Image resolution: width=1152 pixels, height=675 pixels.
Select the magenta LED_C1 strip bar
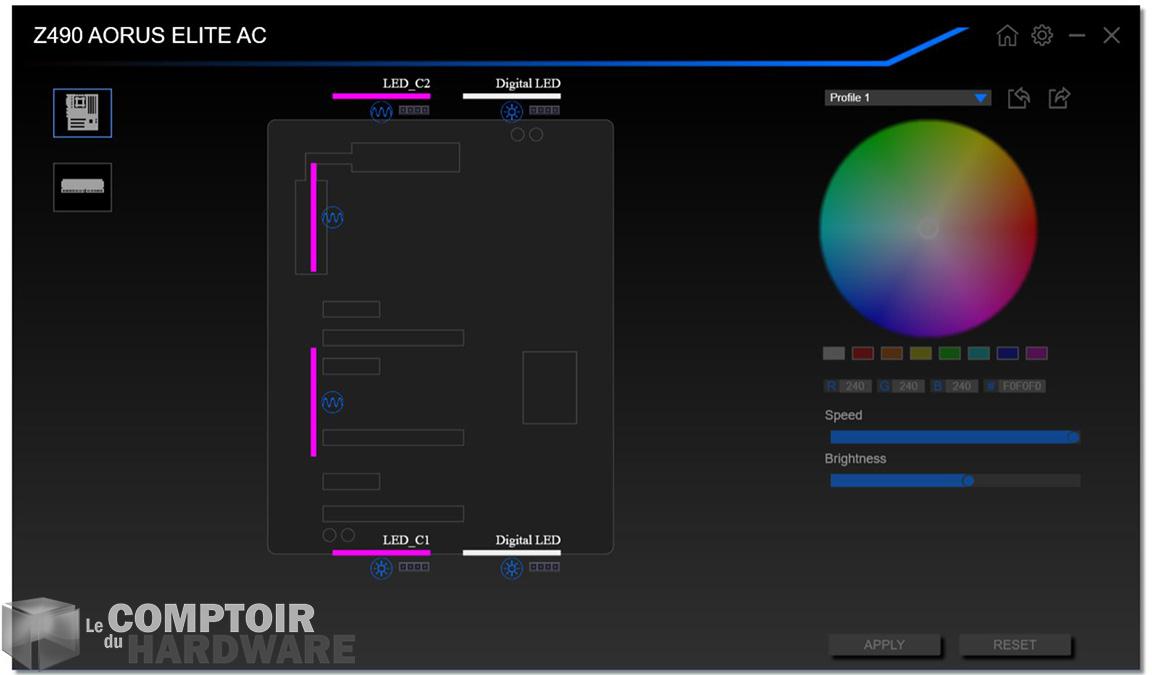(x=381, y=553)
